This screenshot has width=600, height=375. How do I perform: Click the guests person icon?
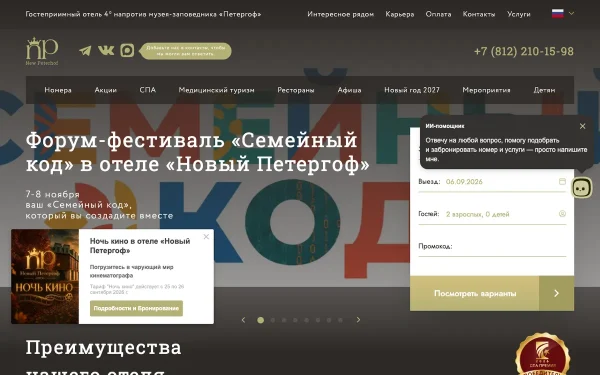(x=562, y=214)
